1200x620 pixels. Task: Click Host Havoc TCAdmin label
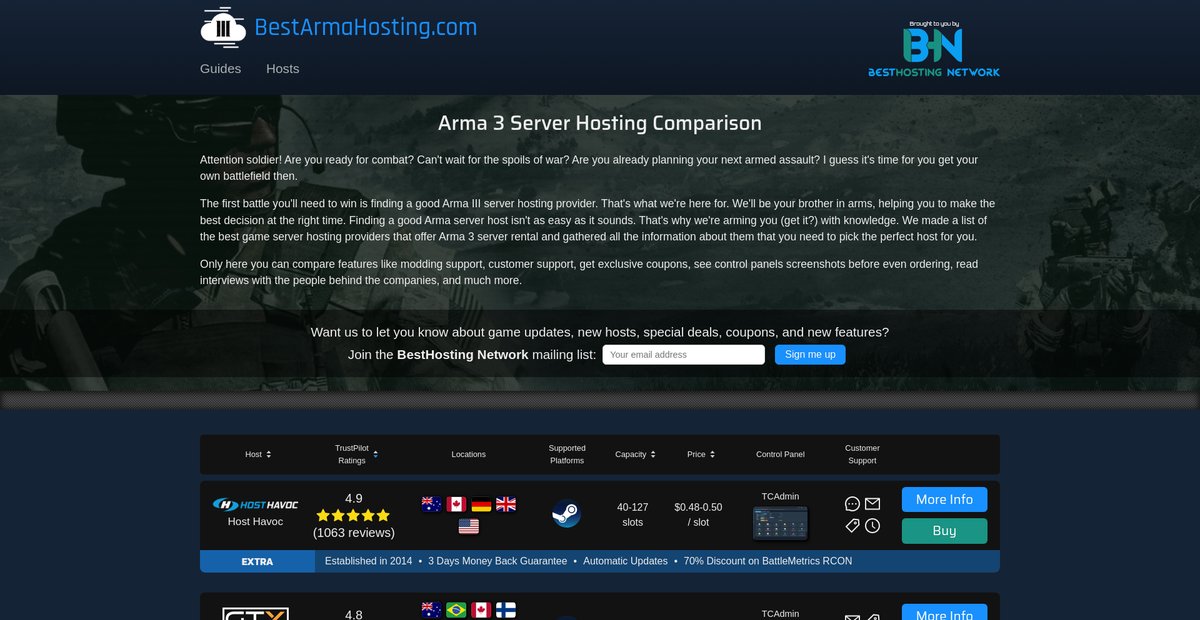tap(780, 496)
